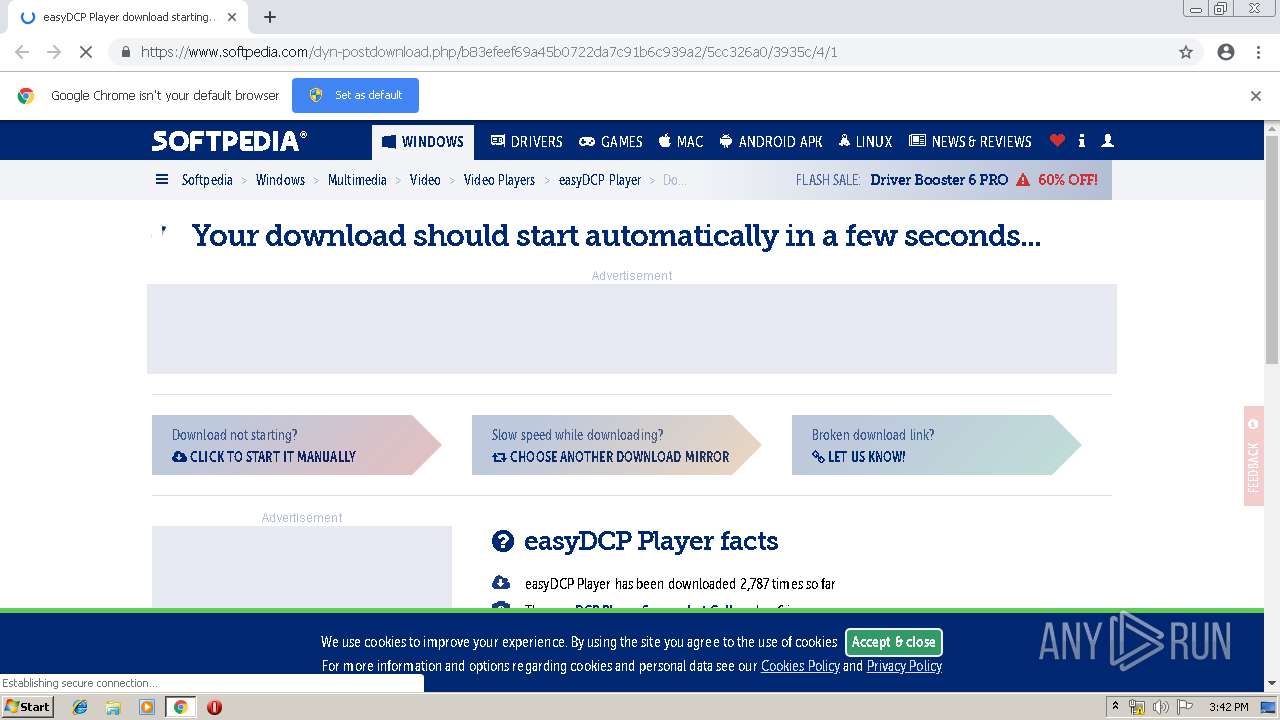Go to easyDCP Player breadcrumb link
The height and width of the screenshot is (720, 1280).
pyautogui.click(x=600, y=180)
